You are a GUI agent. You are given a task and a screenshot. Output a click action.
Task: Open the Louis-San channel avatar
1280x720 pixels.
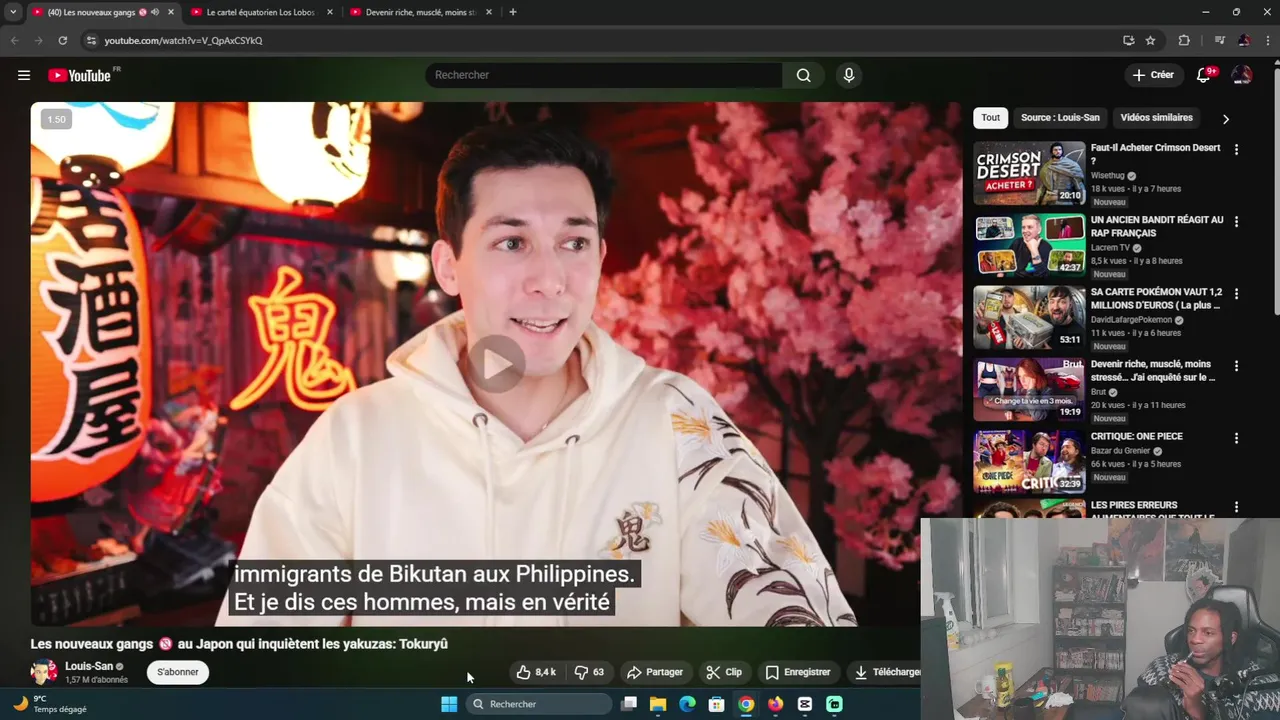click(x=43, y=672)
